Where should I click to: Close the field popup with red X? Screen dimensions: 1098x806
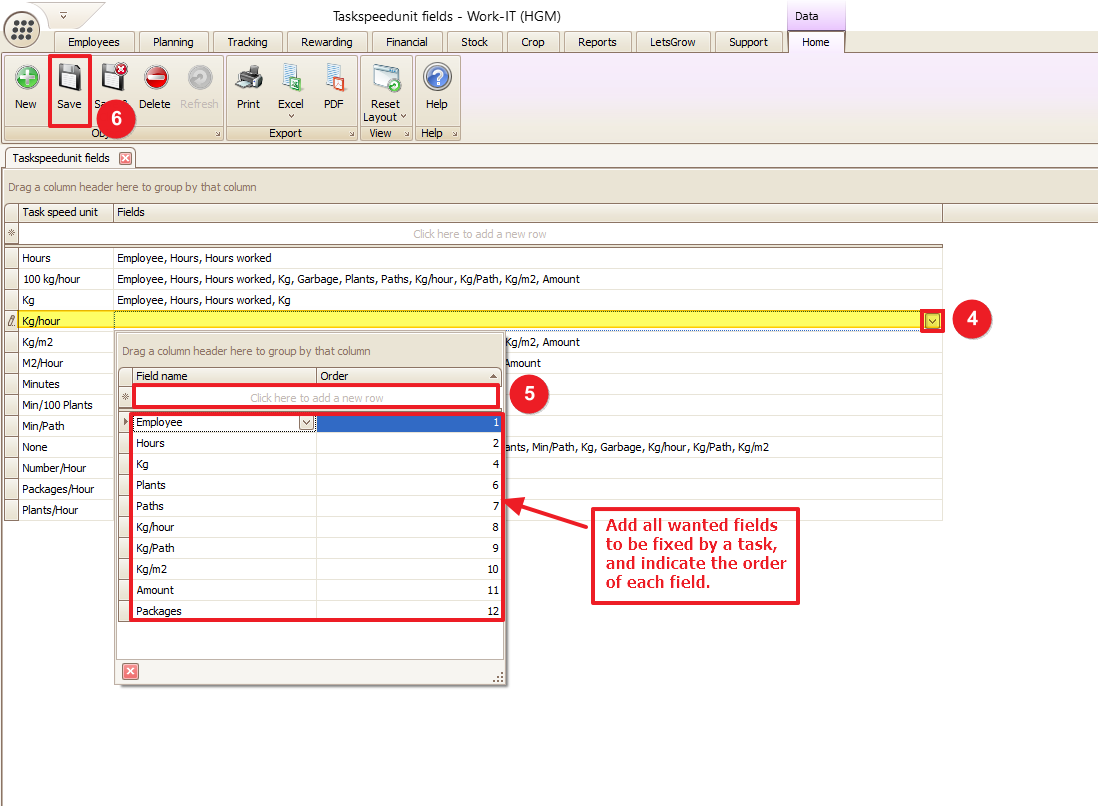[x=130, y=671]
